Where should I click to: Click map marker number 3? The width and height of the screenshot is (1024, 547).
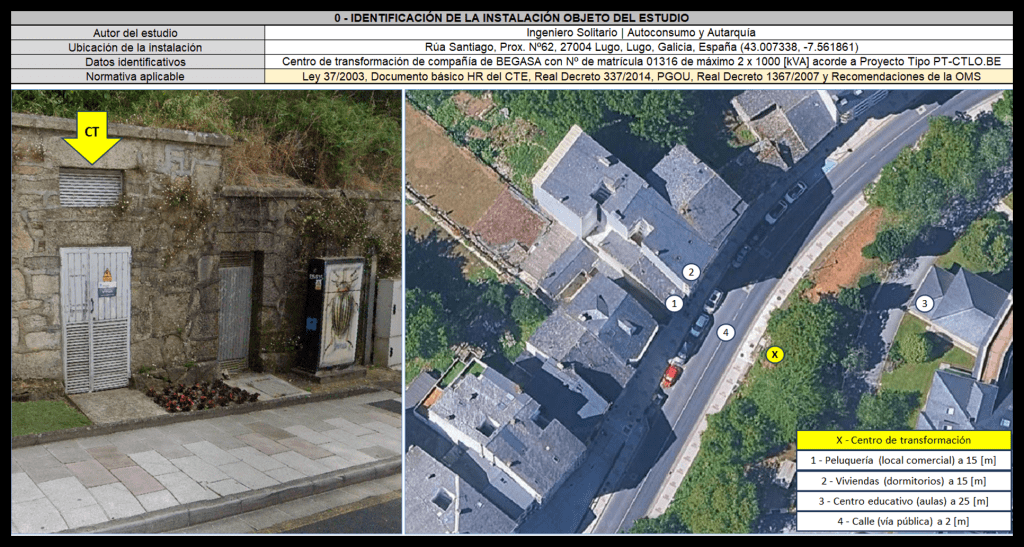point(925,303)
